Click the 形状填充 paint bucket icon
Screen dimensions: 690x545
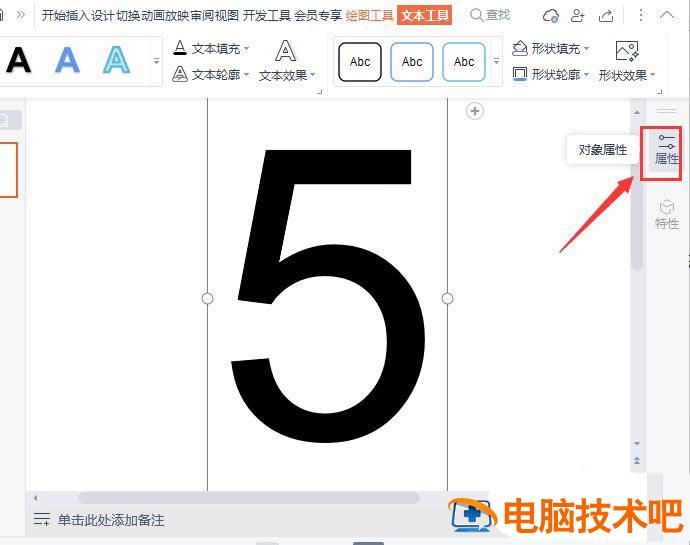coord(520,48)
